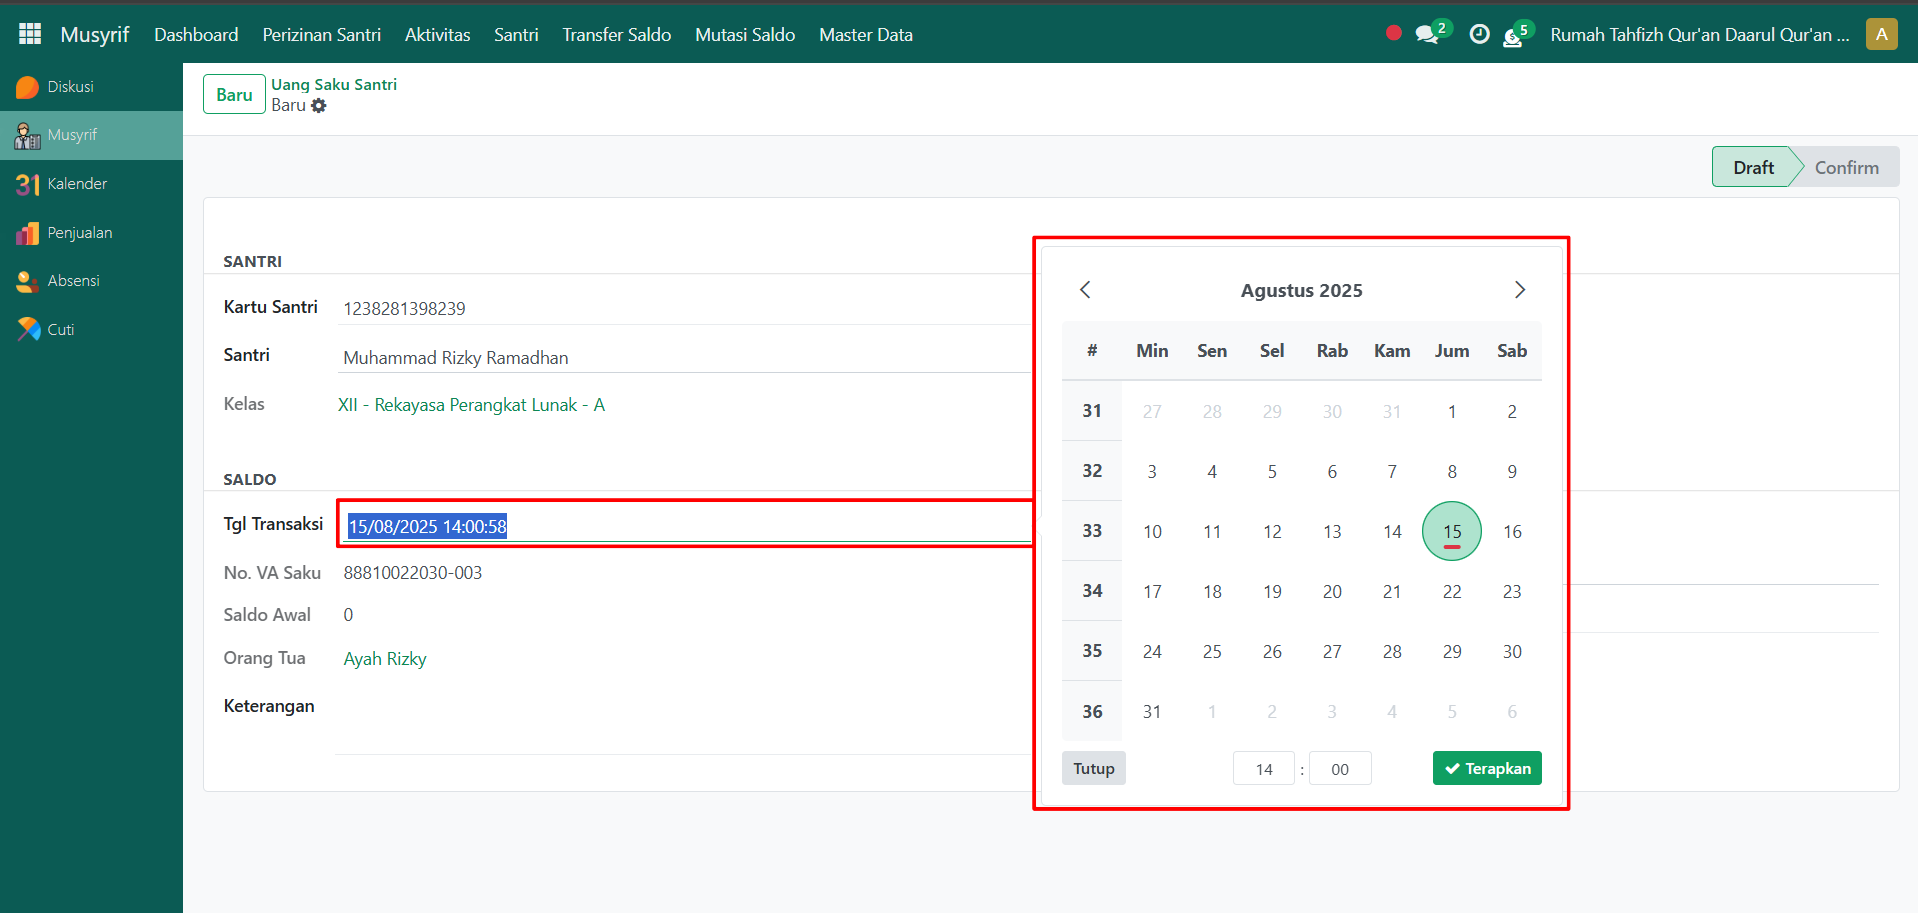
Task: Open the Diskusi app in sidebar
Action: pyautogui.click(x=70, y=87)
